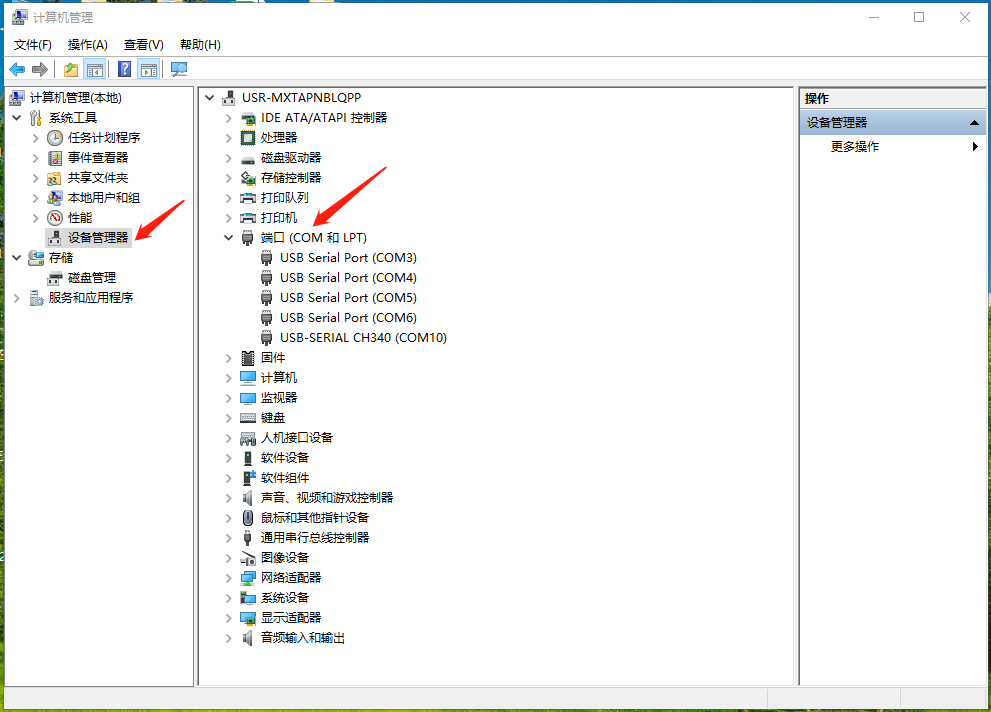Select USB-SERIAL CH340 (COM10)
Screen dimensions: 991x712
coord(363,338)
